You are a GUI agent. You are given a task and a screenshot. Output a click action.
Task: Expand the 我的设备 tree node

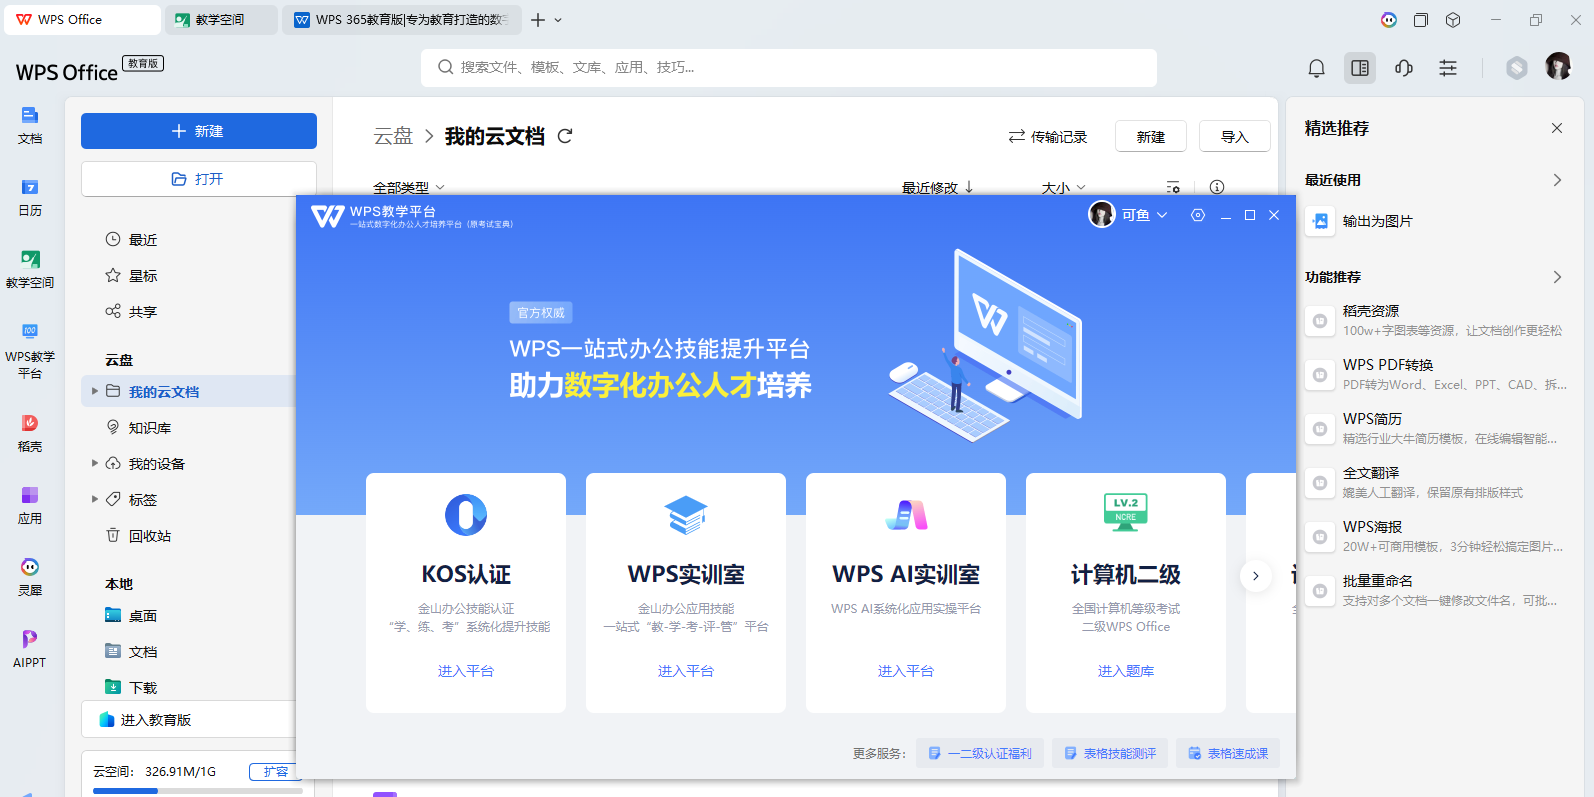click(x=95, y=463)
